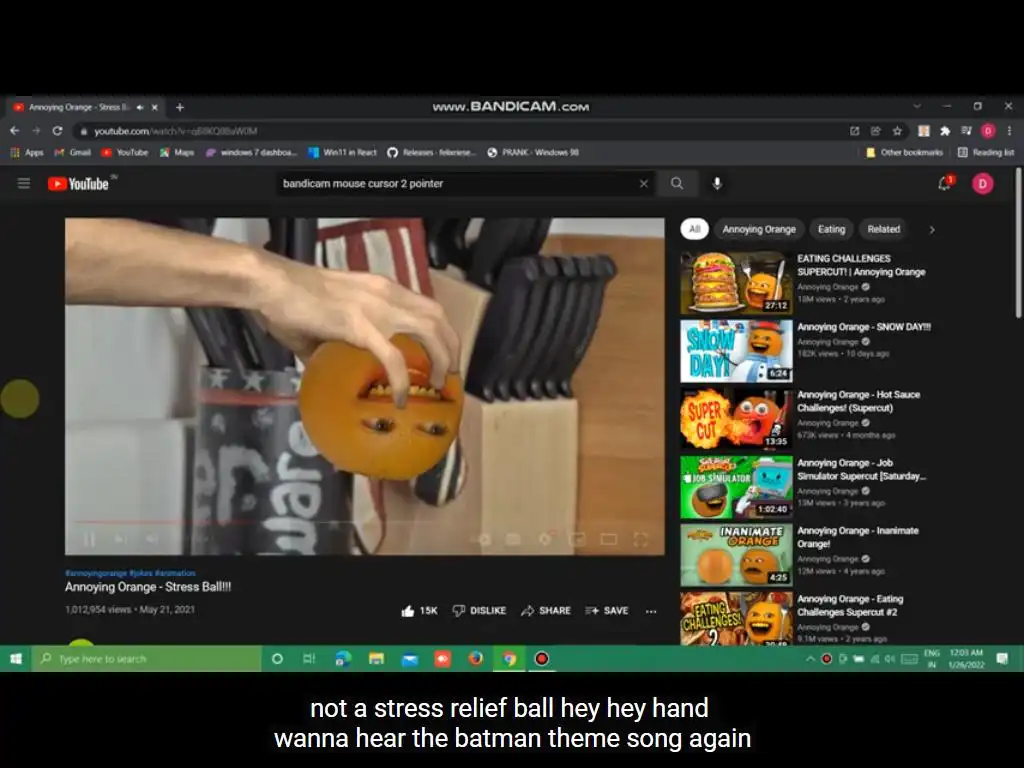SAVE the video to a playlist
The width and height of the screenshot is (1024, 768).
click(x=607, y=611)
